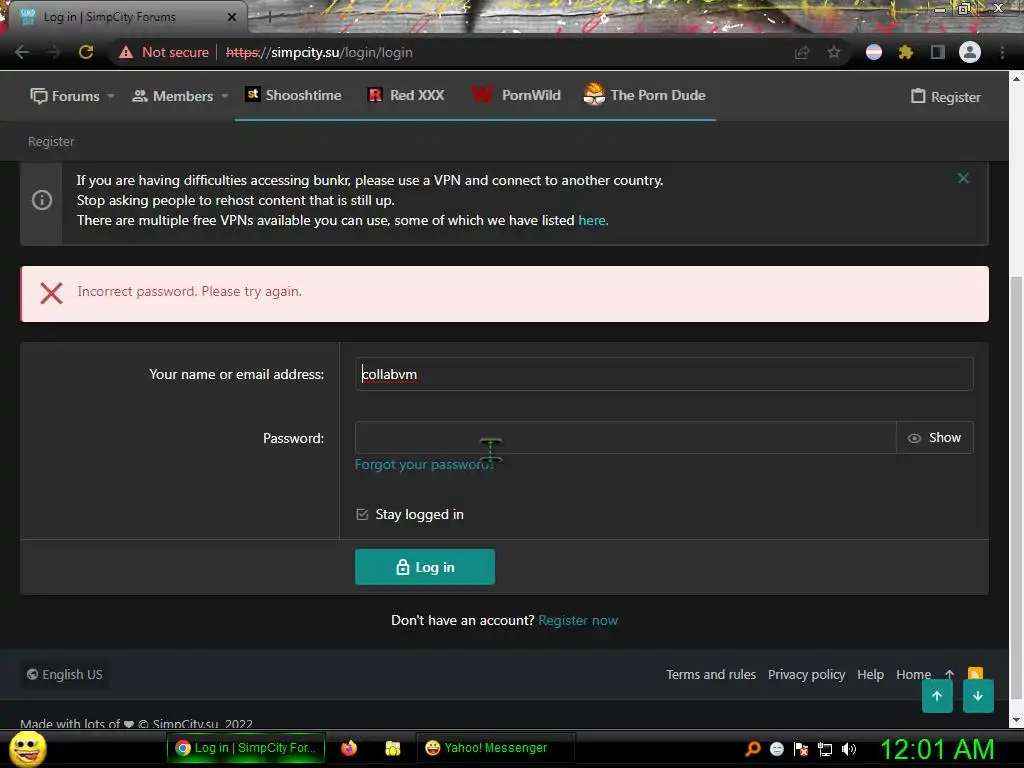This screenshot has height=768, width=1024.
Task: Click the smiley start button on taskbar
Action: [28, 748]
